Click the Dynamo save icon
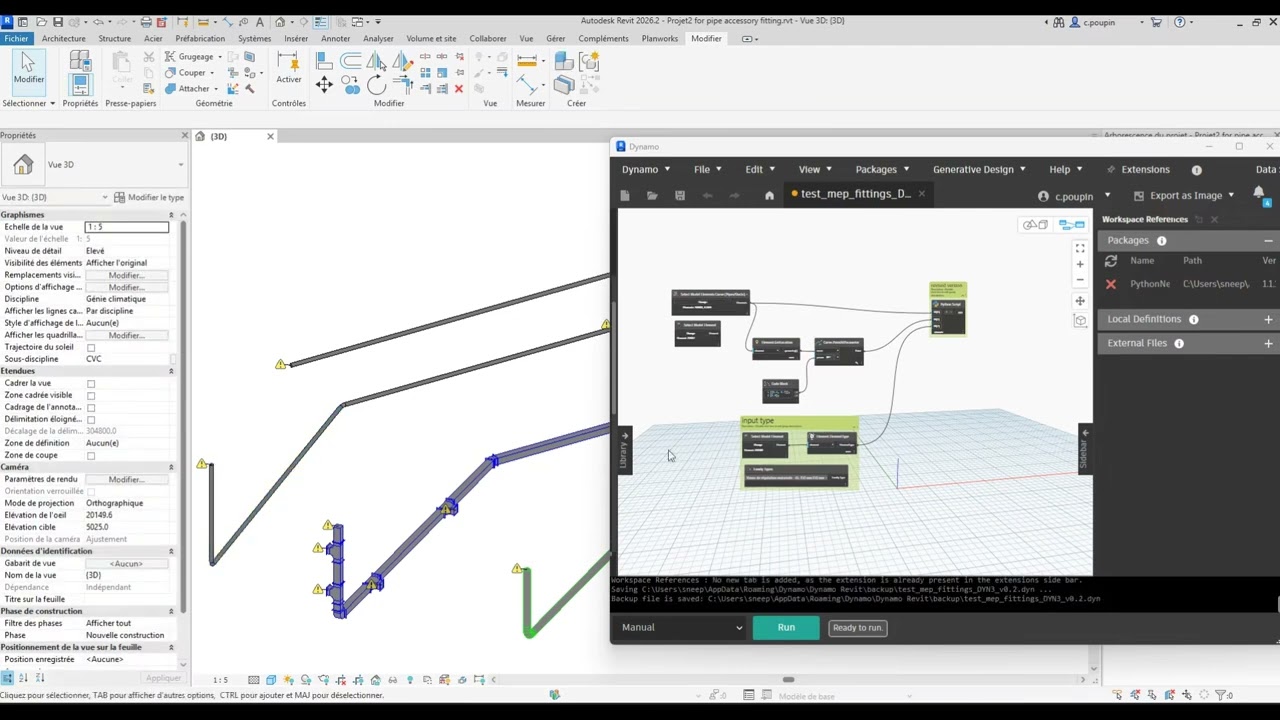Image resolution: width=1280 pixels, height=720 pixels. click(x=680, y=195)
